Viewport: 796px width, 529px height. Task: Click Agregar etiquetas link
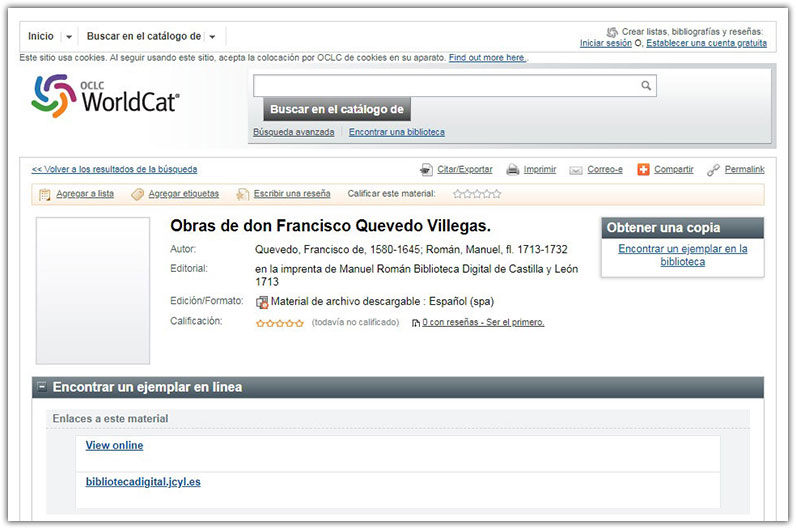(x=183, y=193)
